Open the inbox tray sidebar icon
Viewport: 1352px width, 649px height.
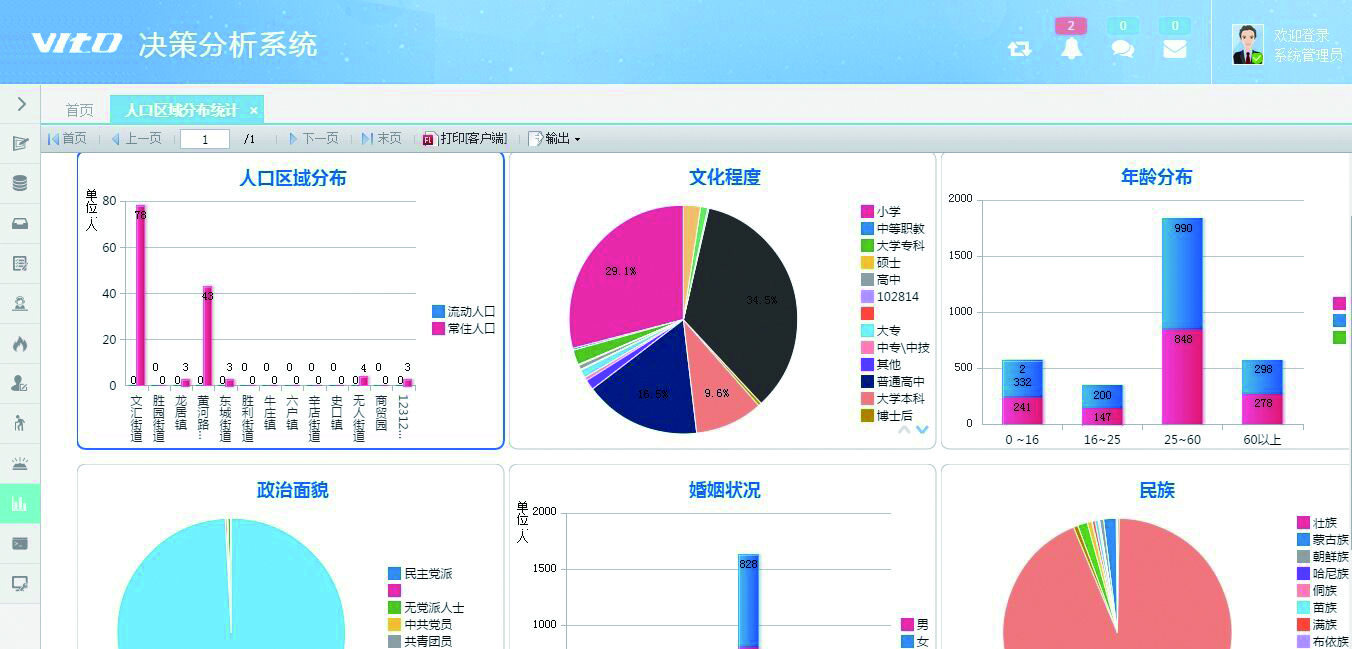pos(20,223)
